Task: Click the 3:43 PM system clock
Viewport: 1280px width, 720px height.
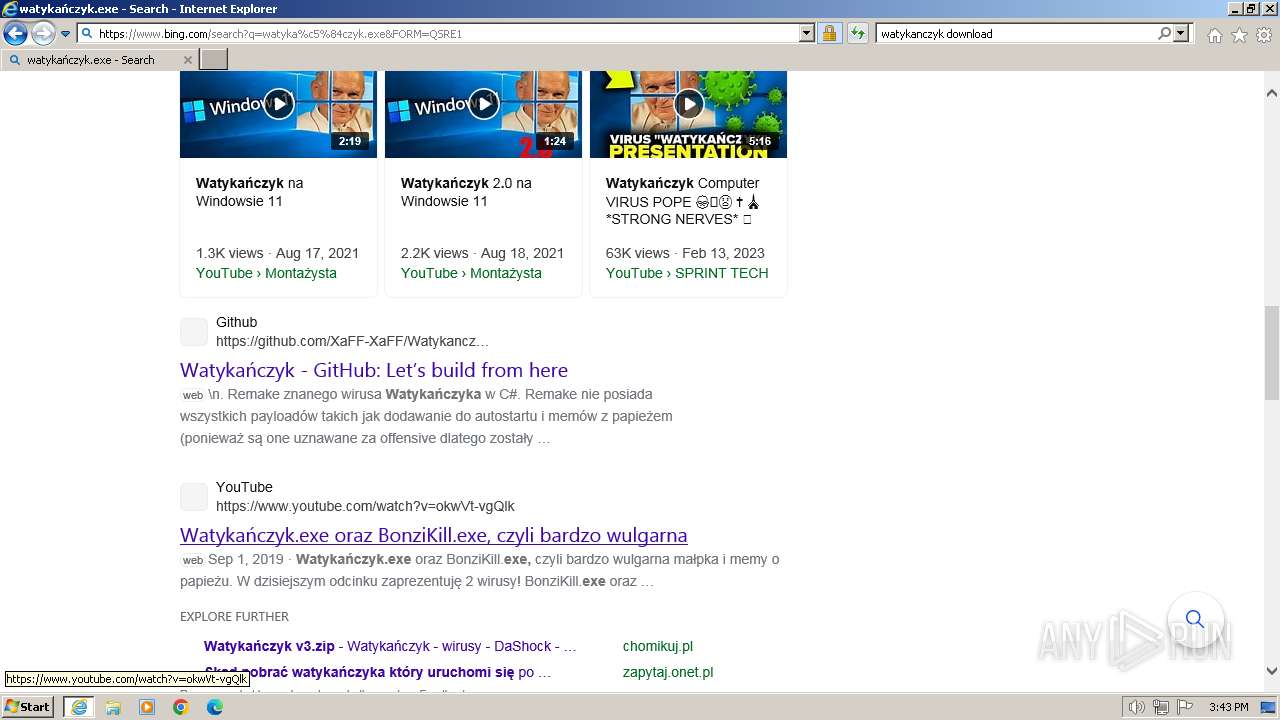Action: pyautogui.click(x=1228, y=707)
